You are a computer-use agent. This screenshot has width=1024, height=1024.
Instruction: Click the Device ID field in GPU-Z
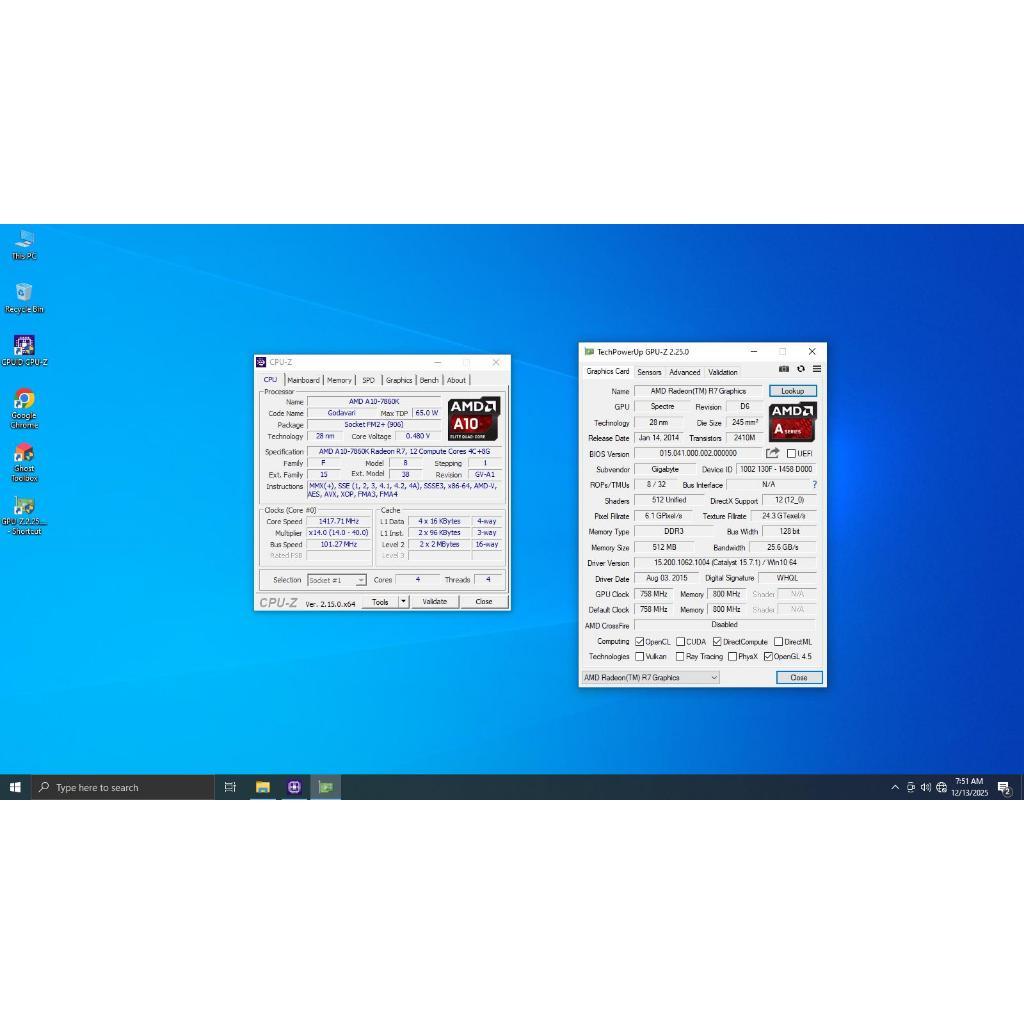click(x=776, y=469)
